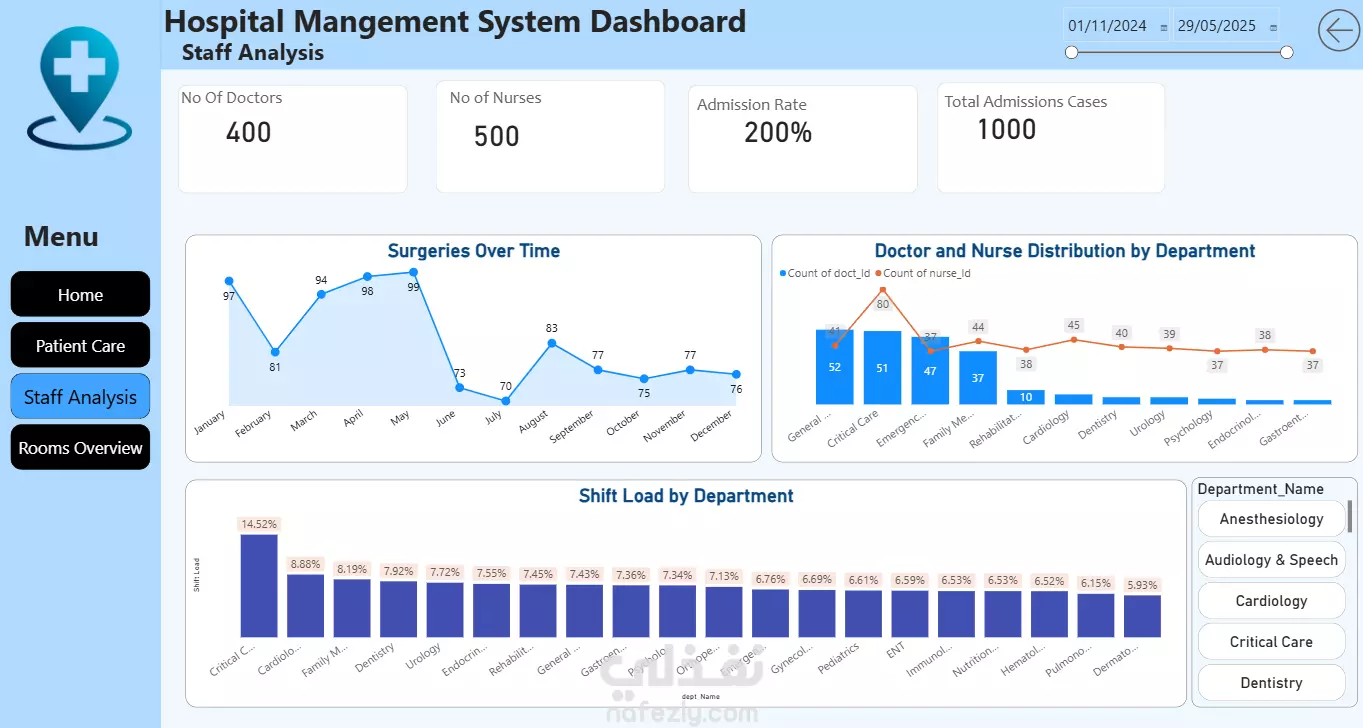Toggle the Audiology & Speech slicer item

click(x=1271, y=560)
